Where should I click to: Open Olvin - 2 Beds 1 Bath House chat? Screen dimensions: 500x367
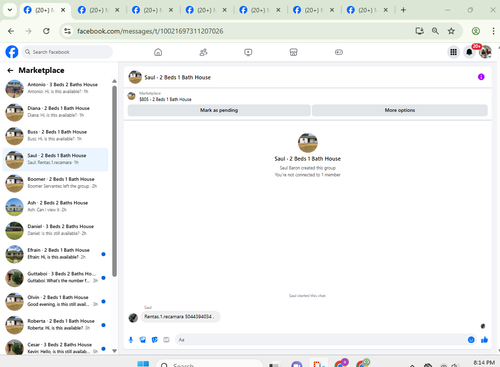coord(56,301)
